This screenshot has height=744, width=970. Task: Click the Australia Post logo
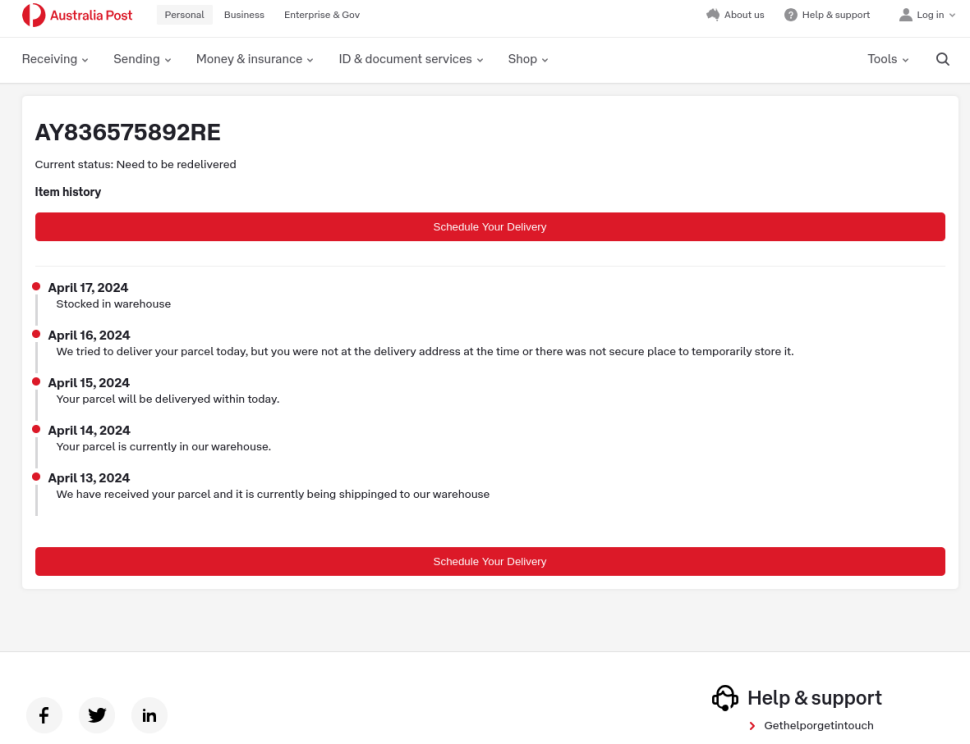[77, 15]
